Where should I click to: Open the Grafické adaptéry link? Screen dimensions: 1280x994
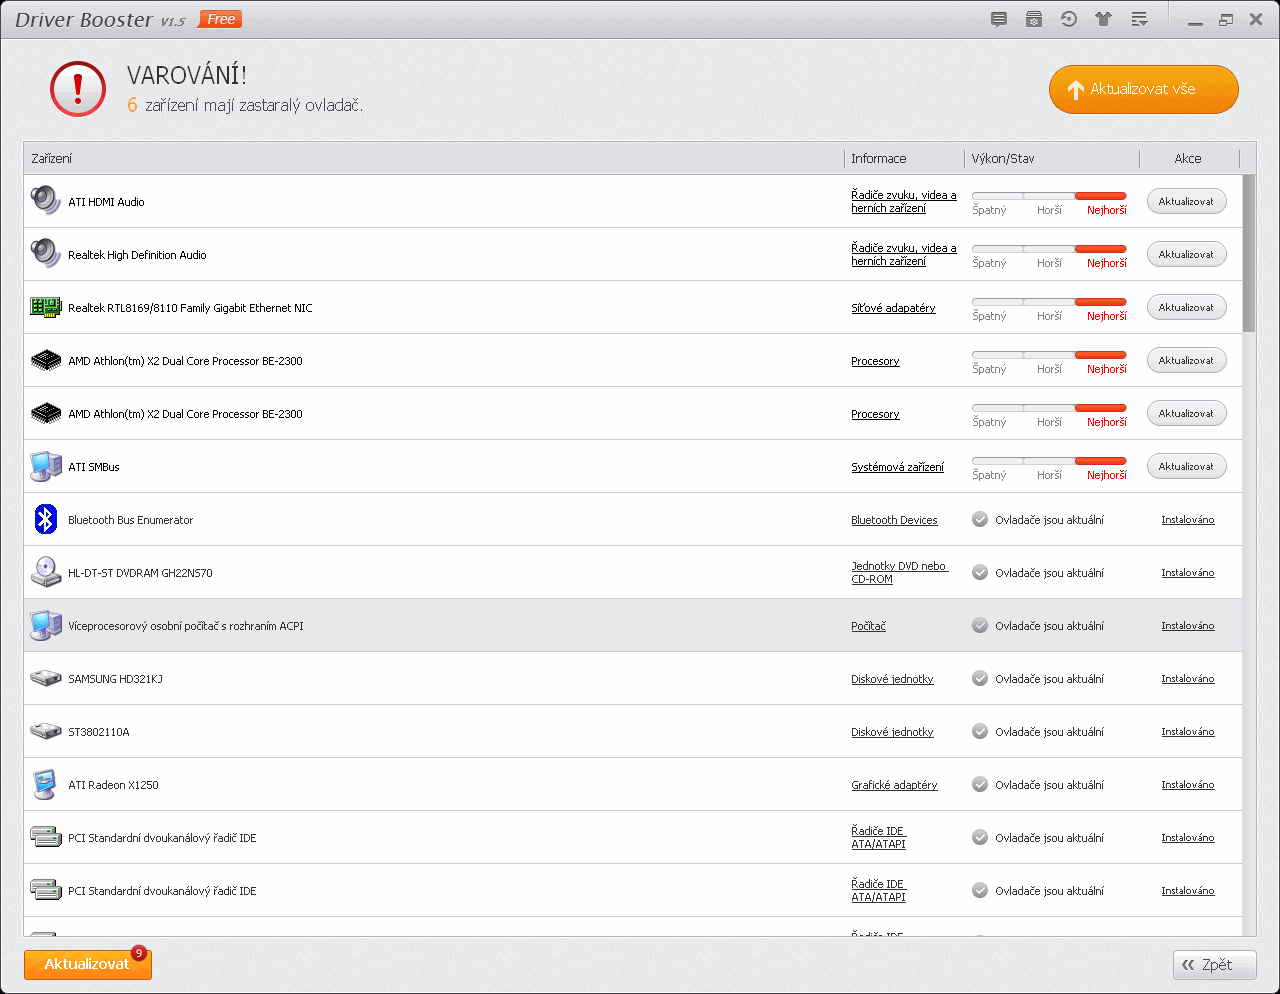(894, 785)
